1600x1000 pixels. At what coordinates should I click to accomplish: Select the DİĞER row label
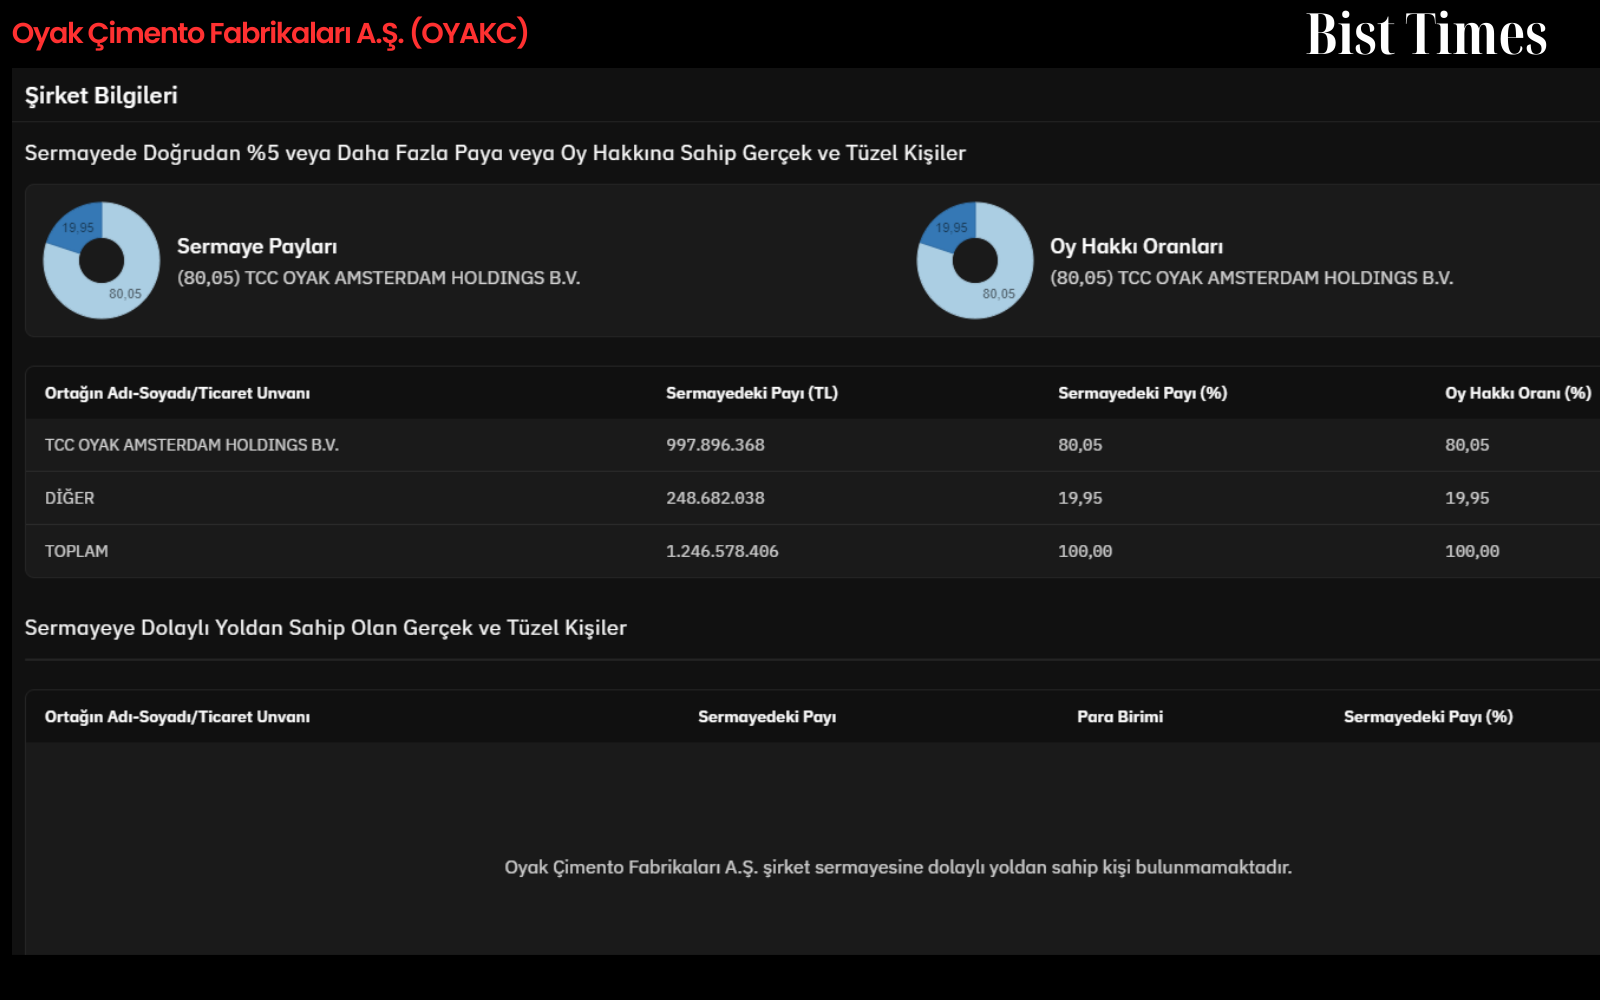[69, 498]
